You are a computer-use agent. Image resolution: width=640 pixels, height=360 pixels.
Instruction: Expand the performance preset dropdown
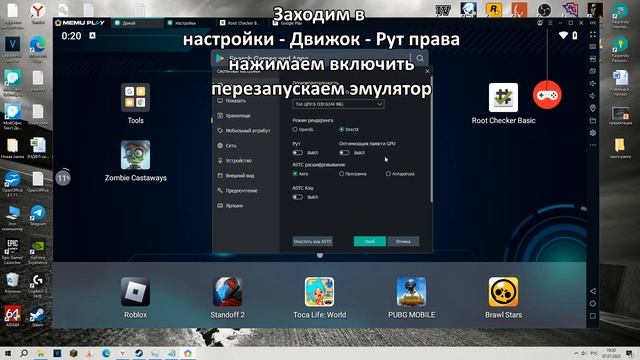pyautogui.click(x=338, y=104)
